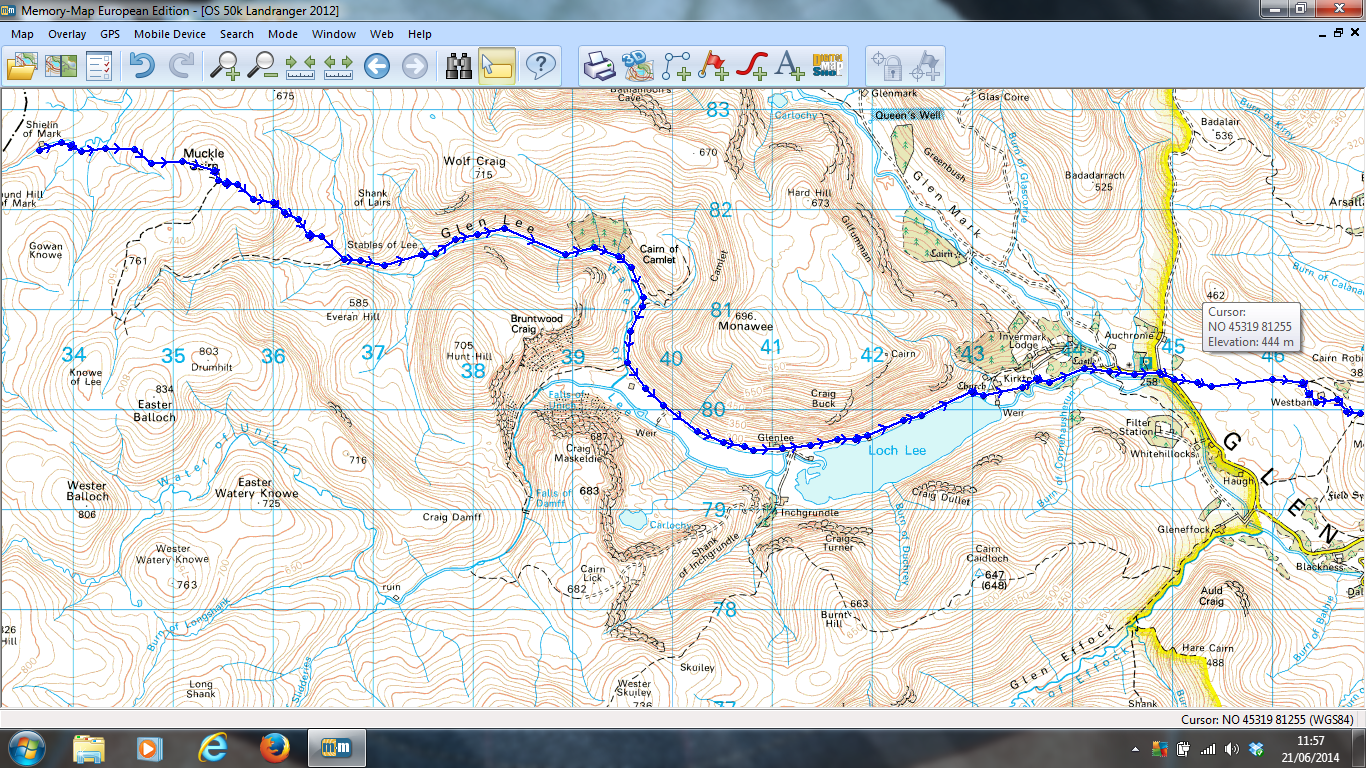Screen dimensions: 1366x768
Task: Select the Add Mark flag tool
Action: coord(714,66)
